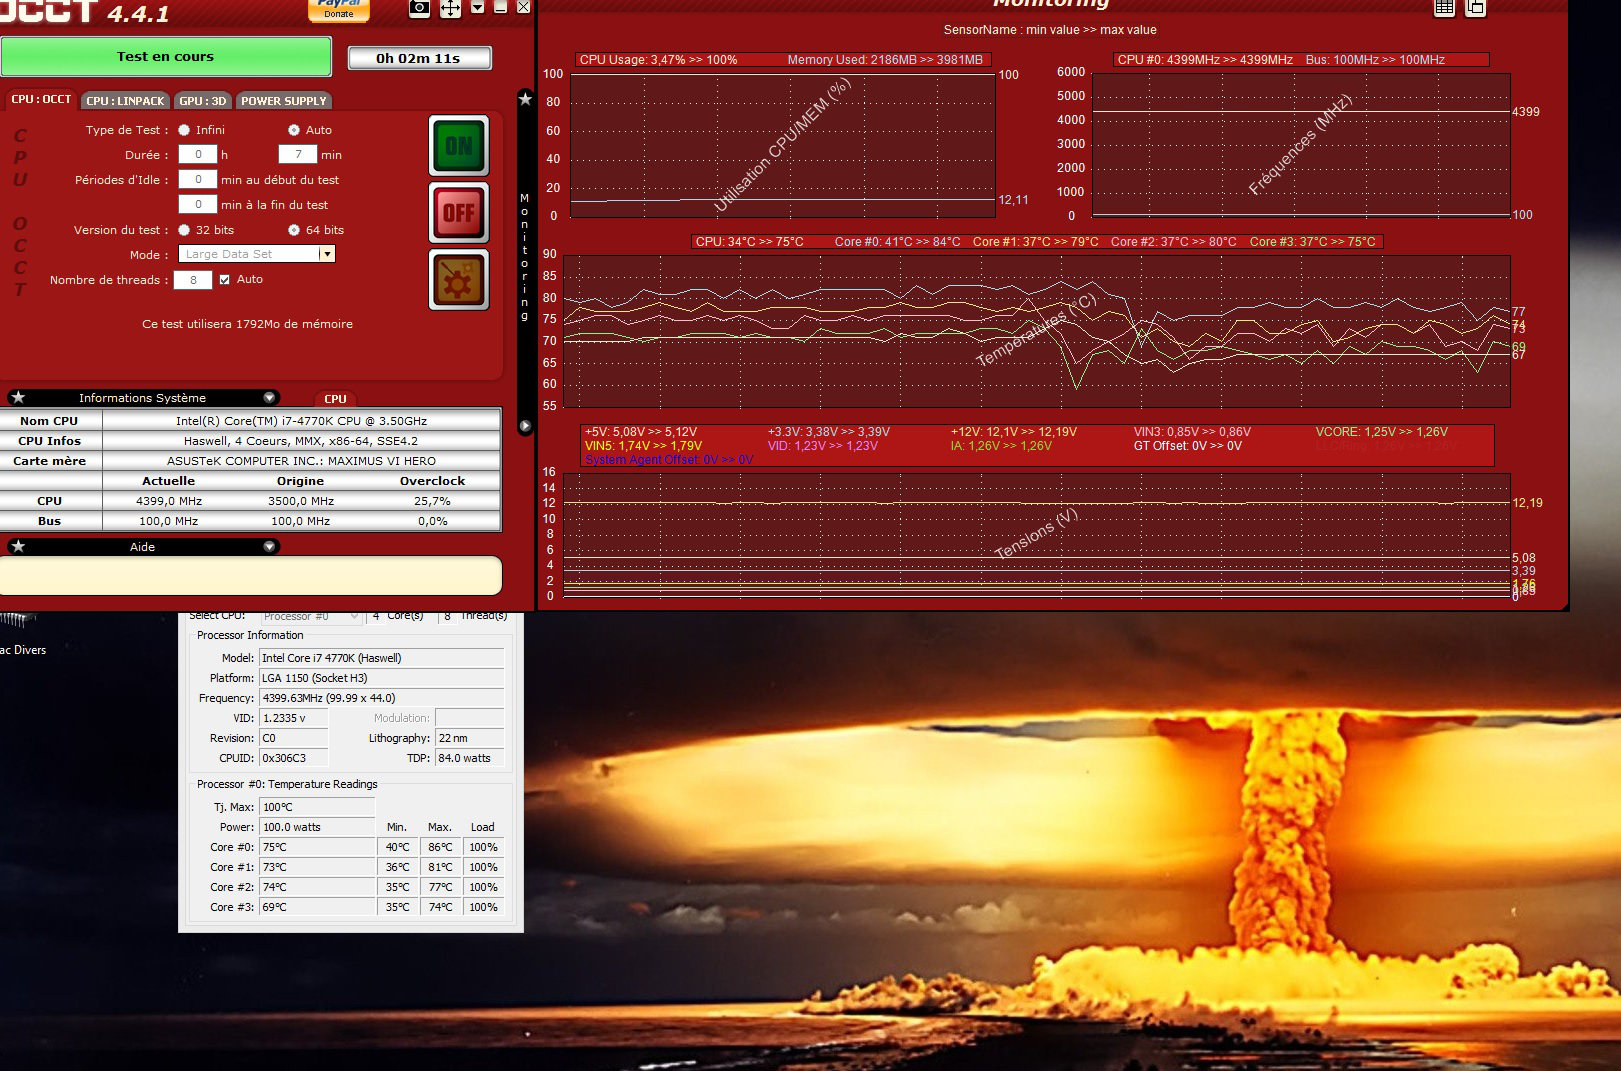The image size is (1621, 1071).
Task: Click the Model field Intel Core i7 4770K
Action: click(381, 658)
